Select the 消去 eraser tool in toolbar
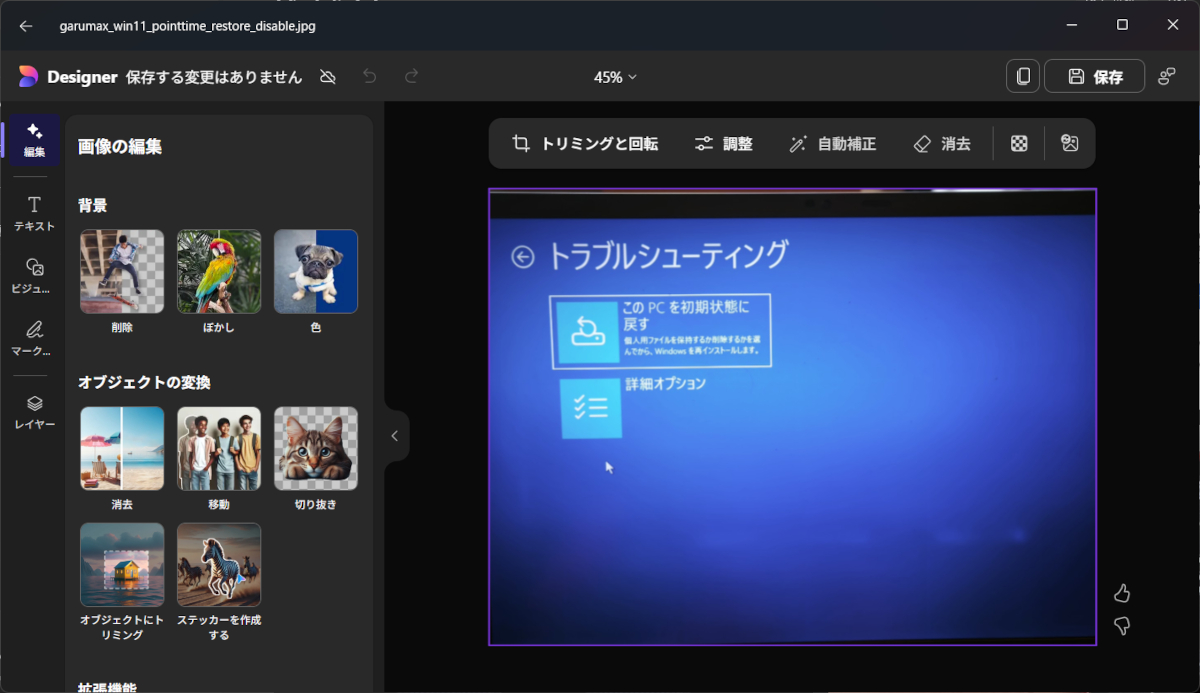 tap(942, 143)
